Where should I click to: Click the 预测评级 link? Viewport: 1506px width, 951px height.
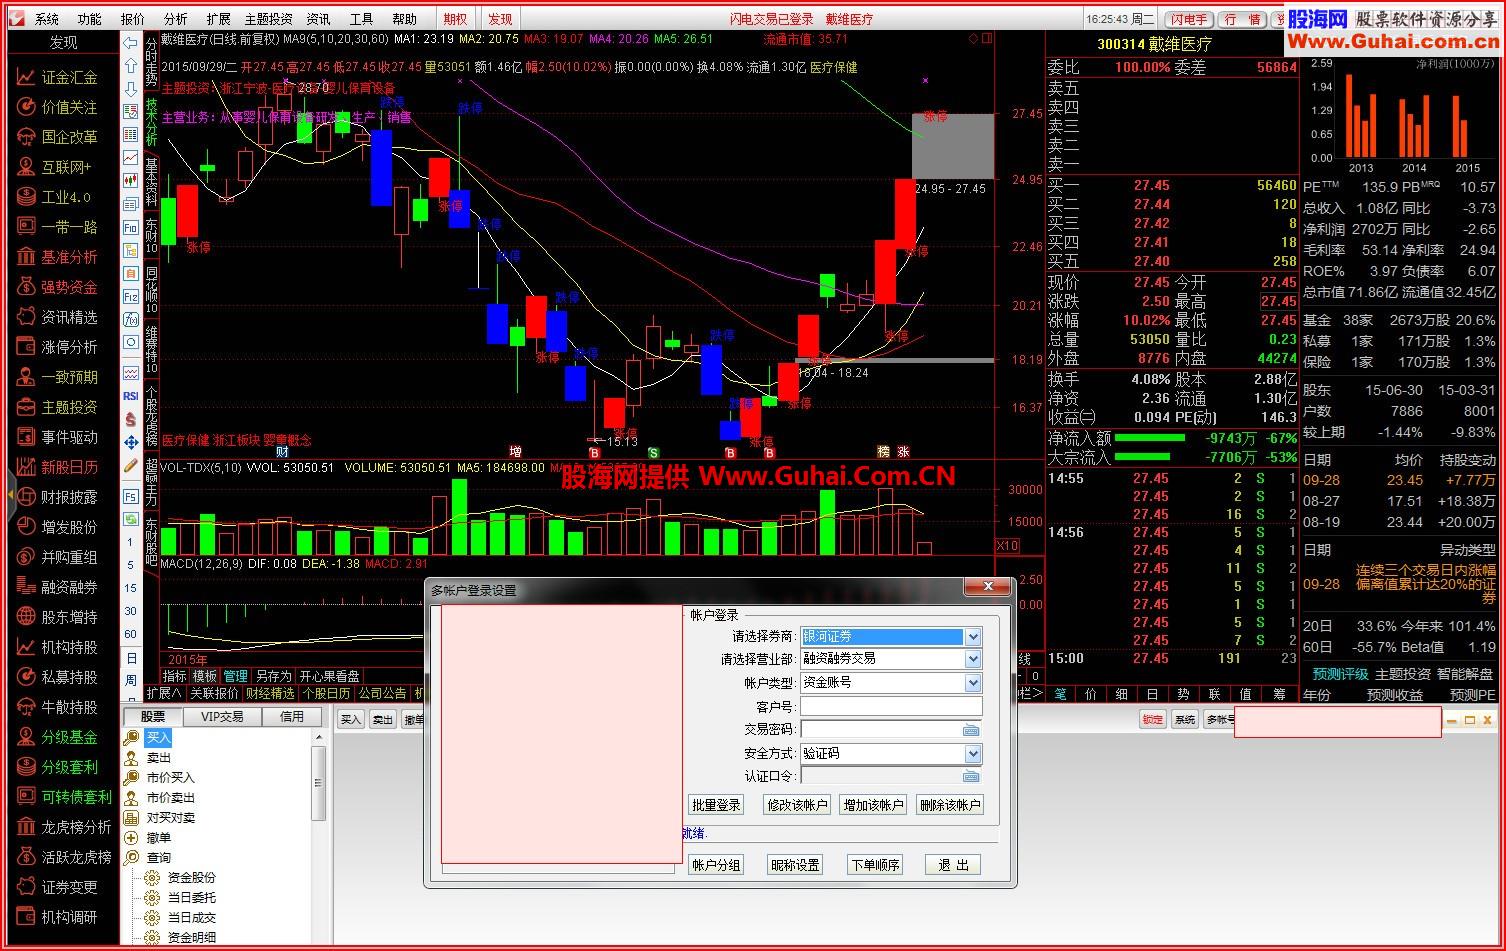[1340, 674]
